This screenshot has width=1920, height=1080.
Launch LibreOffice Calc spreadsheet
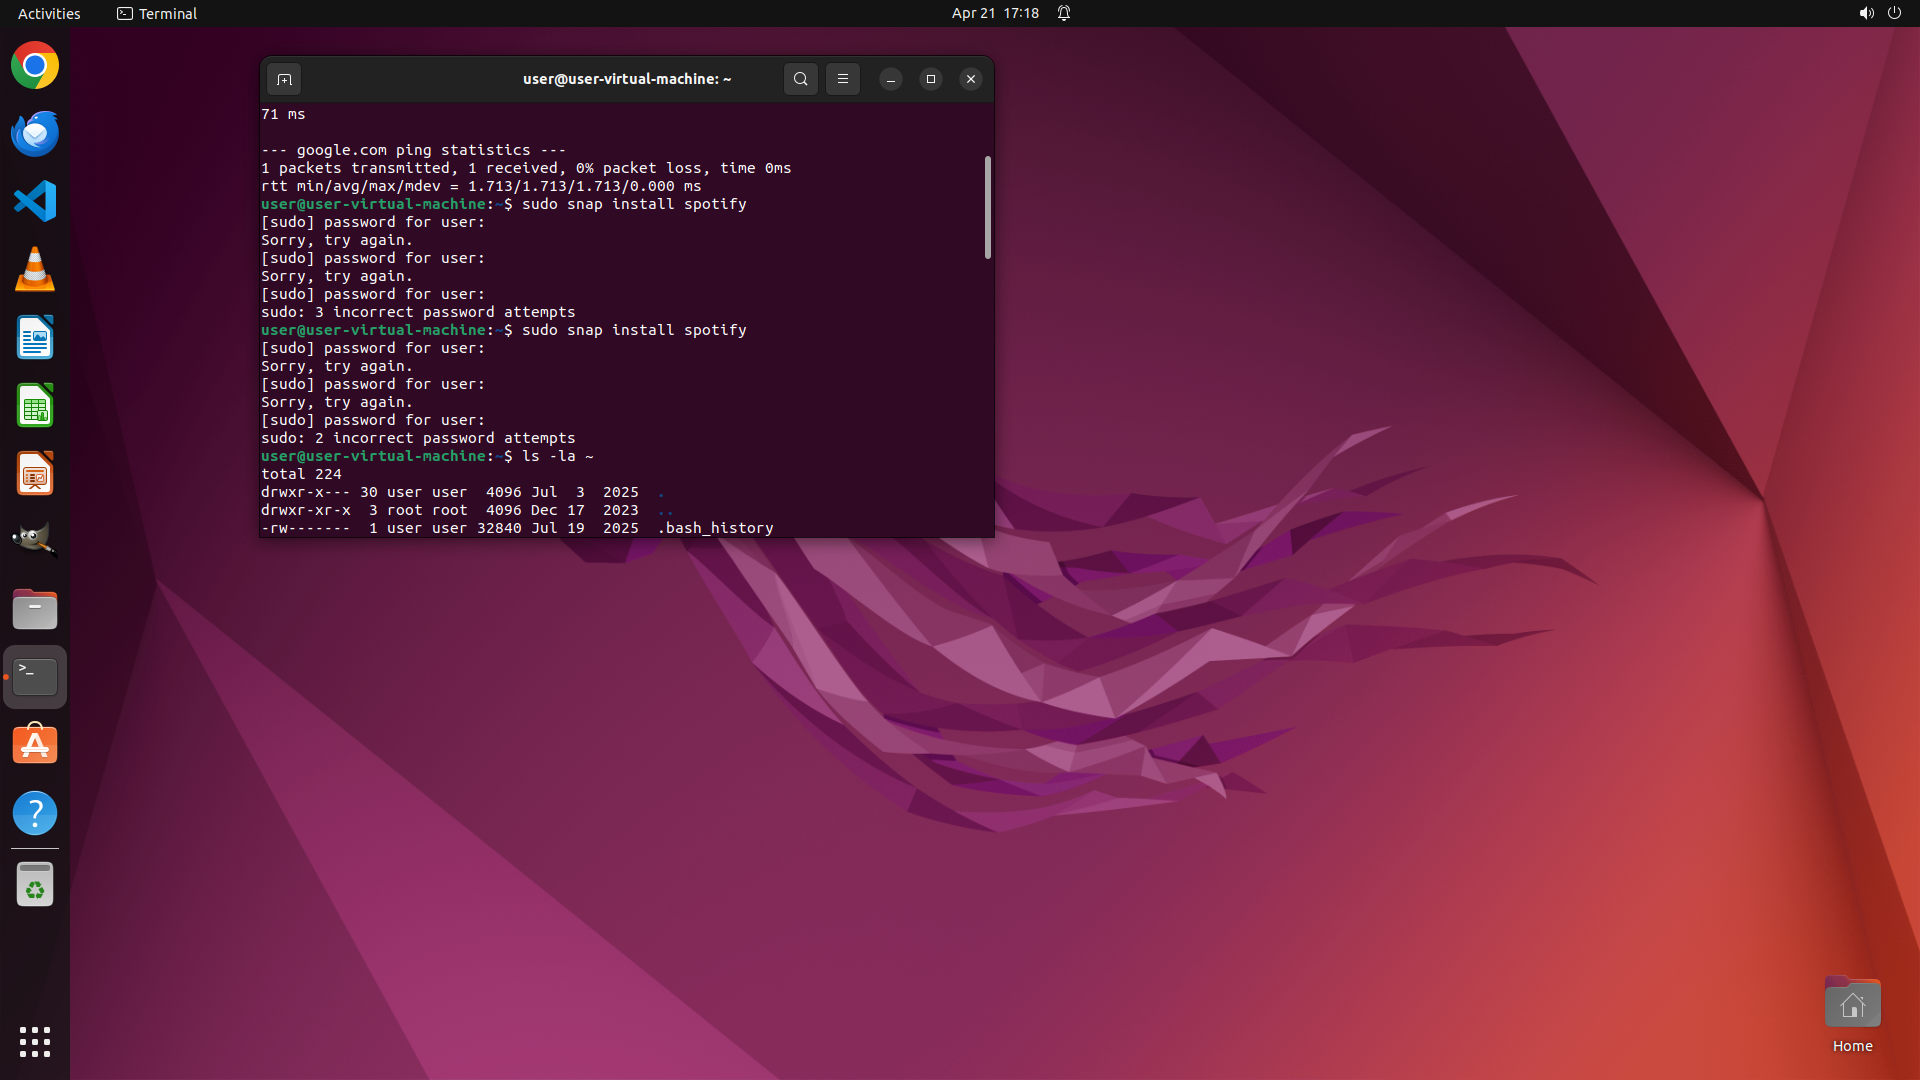[35, 406]
